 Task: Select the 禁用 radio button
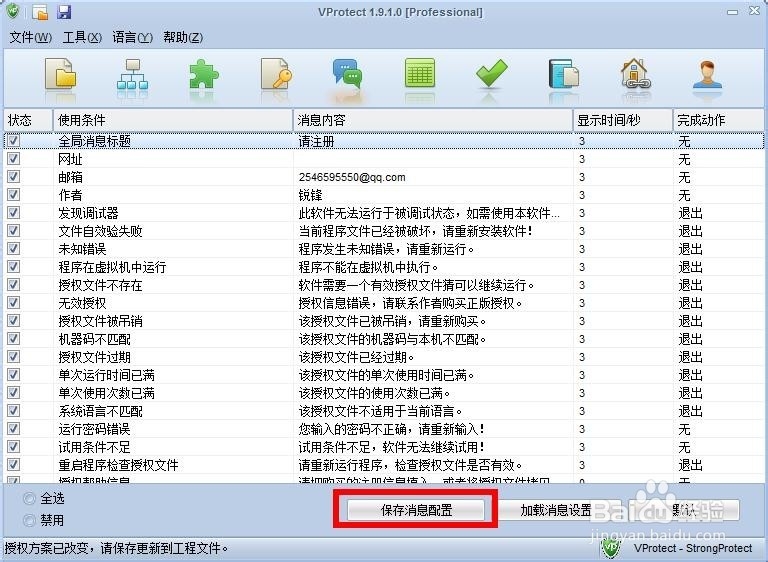coord(30,520)
